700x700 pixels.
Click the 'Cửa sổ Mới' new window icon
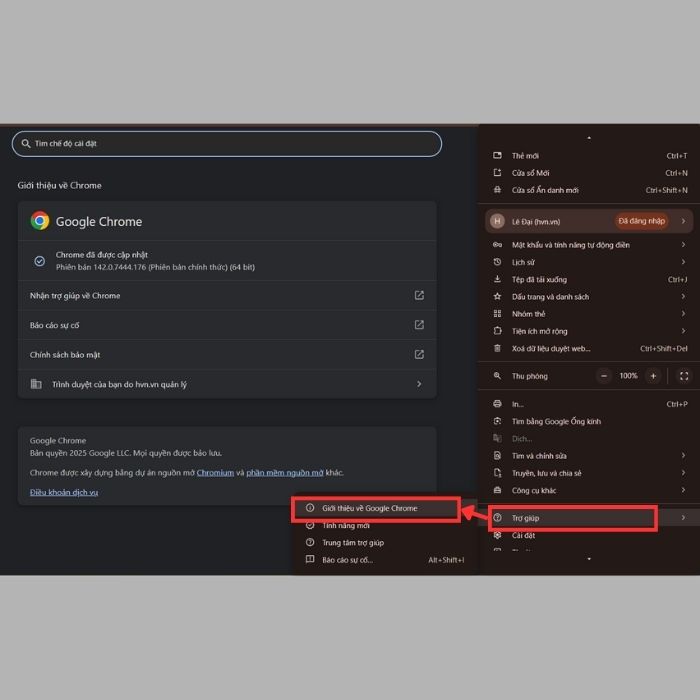coord(497,173)
